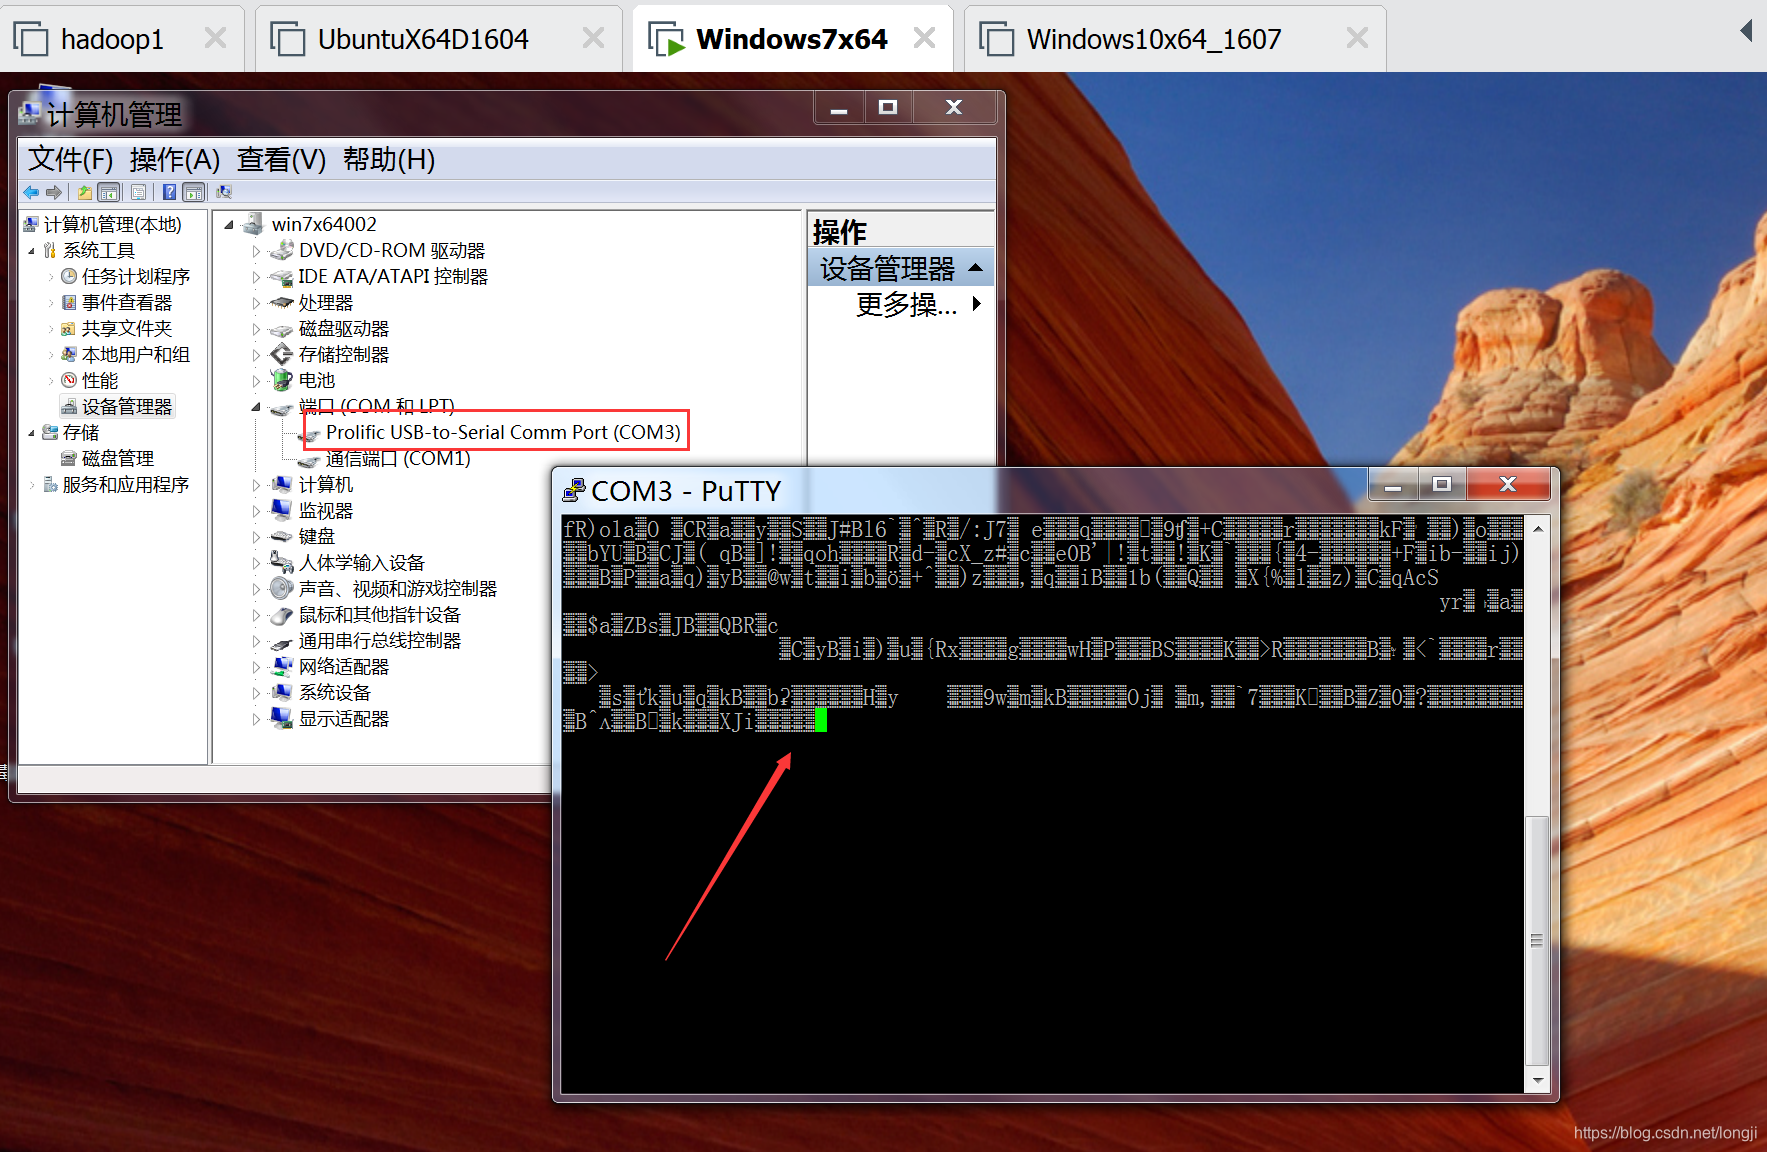Open the 文件(F) menu
Viewport: 1767px width, 1152px height.
[x=70, y=159]
